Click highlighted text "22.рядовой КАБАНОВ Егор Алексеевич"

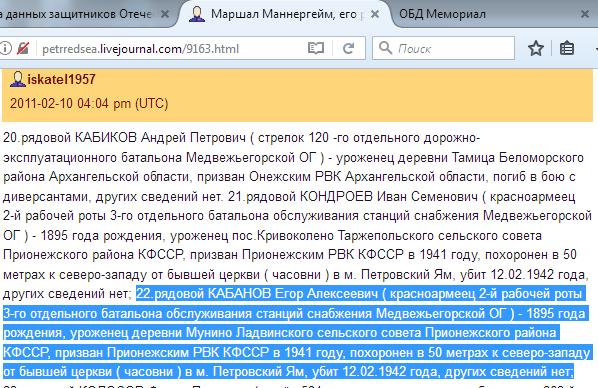click(257, 293)
